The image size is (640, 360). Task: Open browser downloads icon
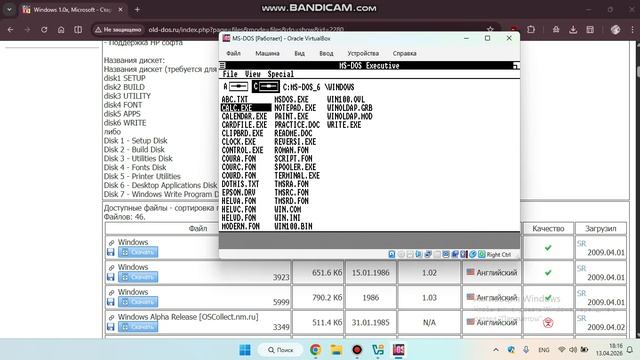(x=573, y=29)
